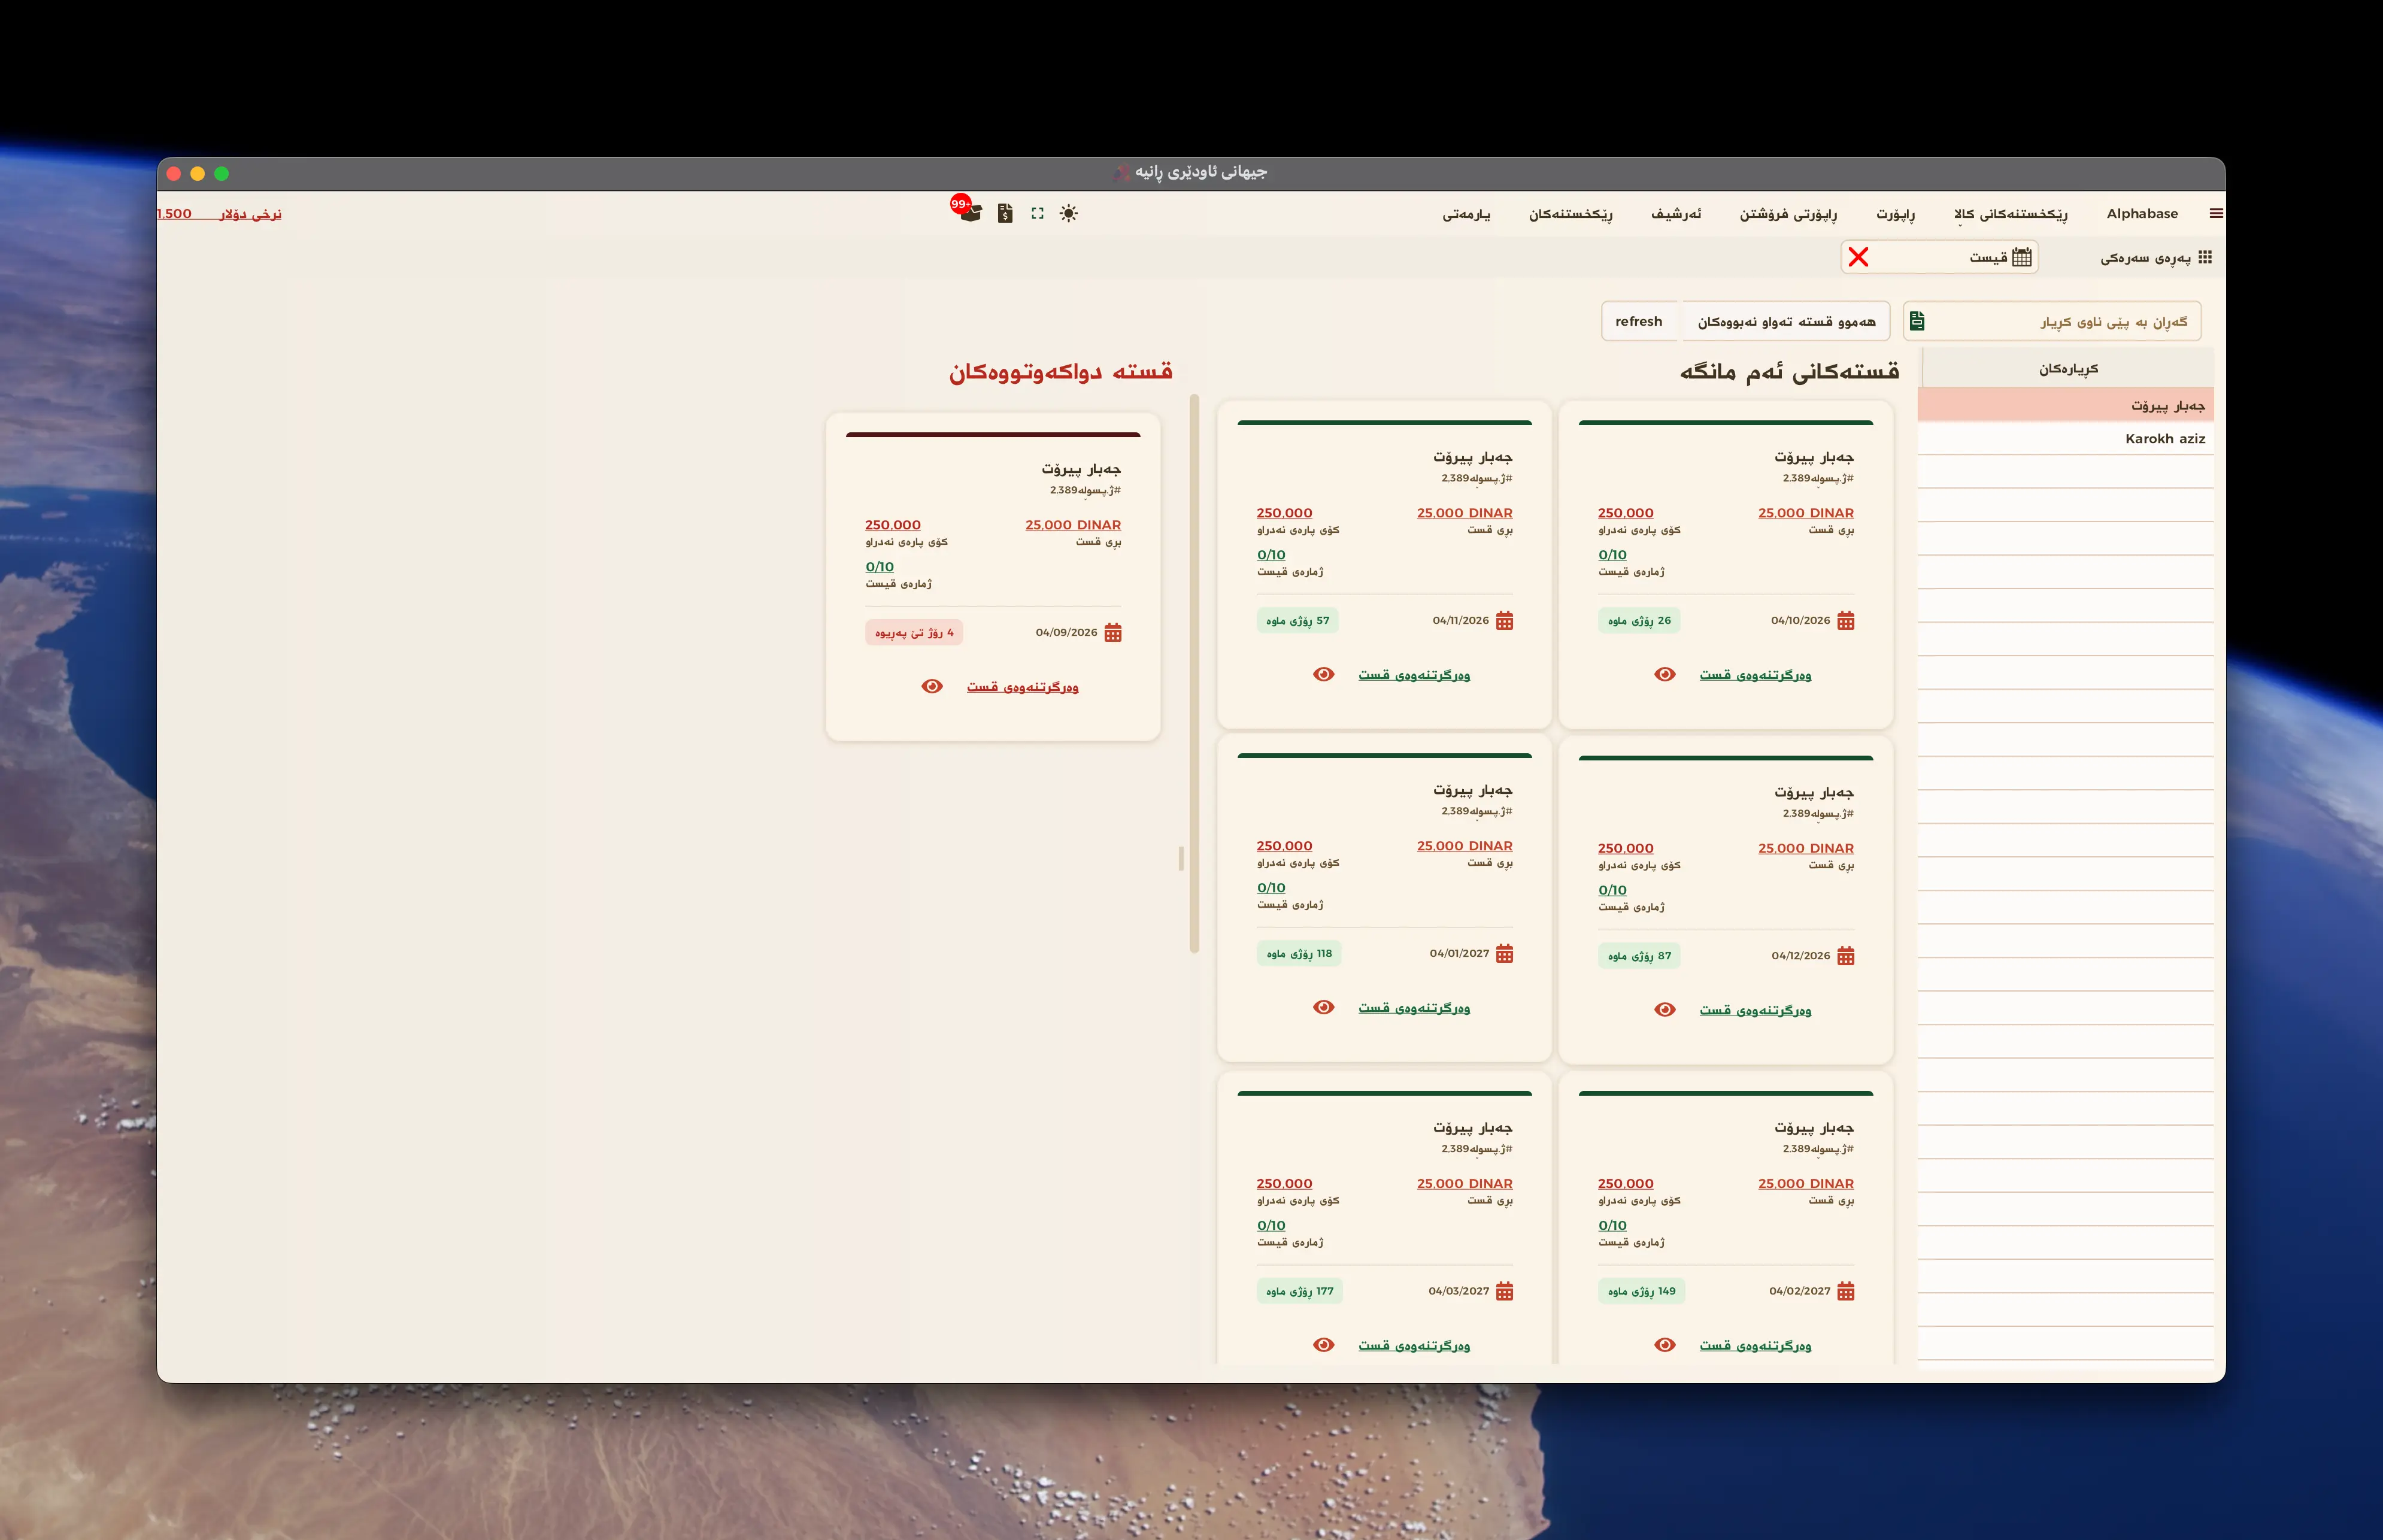Viewport: 2383px width, 1540px height.
Task: Click the 0/10 count on the 04/11/2026 card
Action: tap(1271, 554)
